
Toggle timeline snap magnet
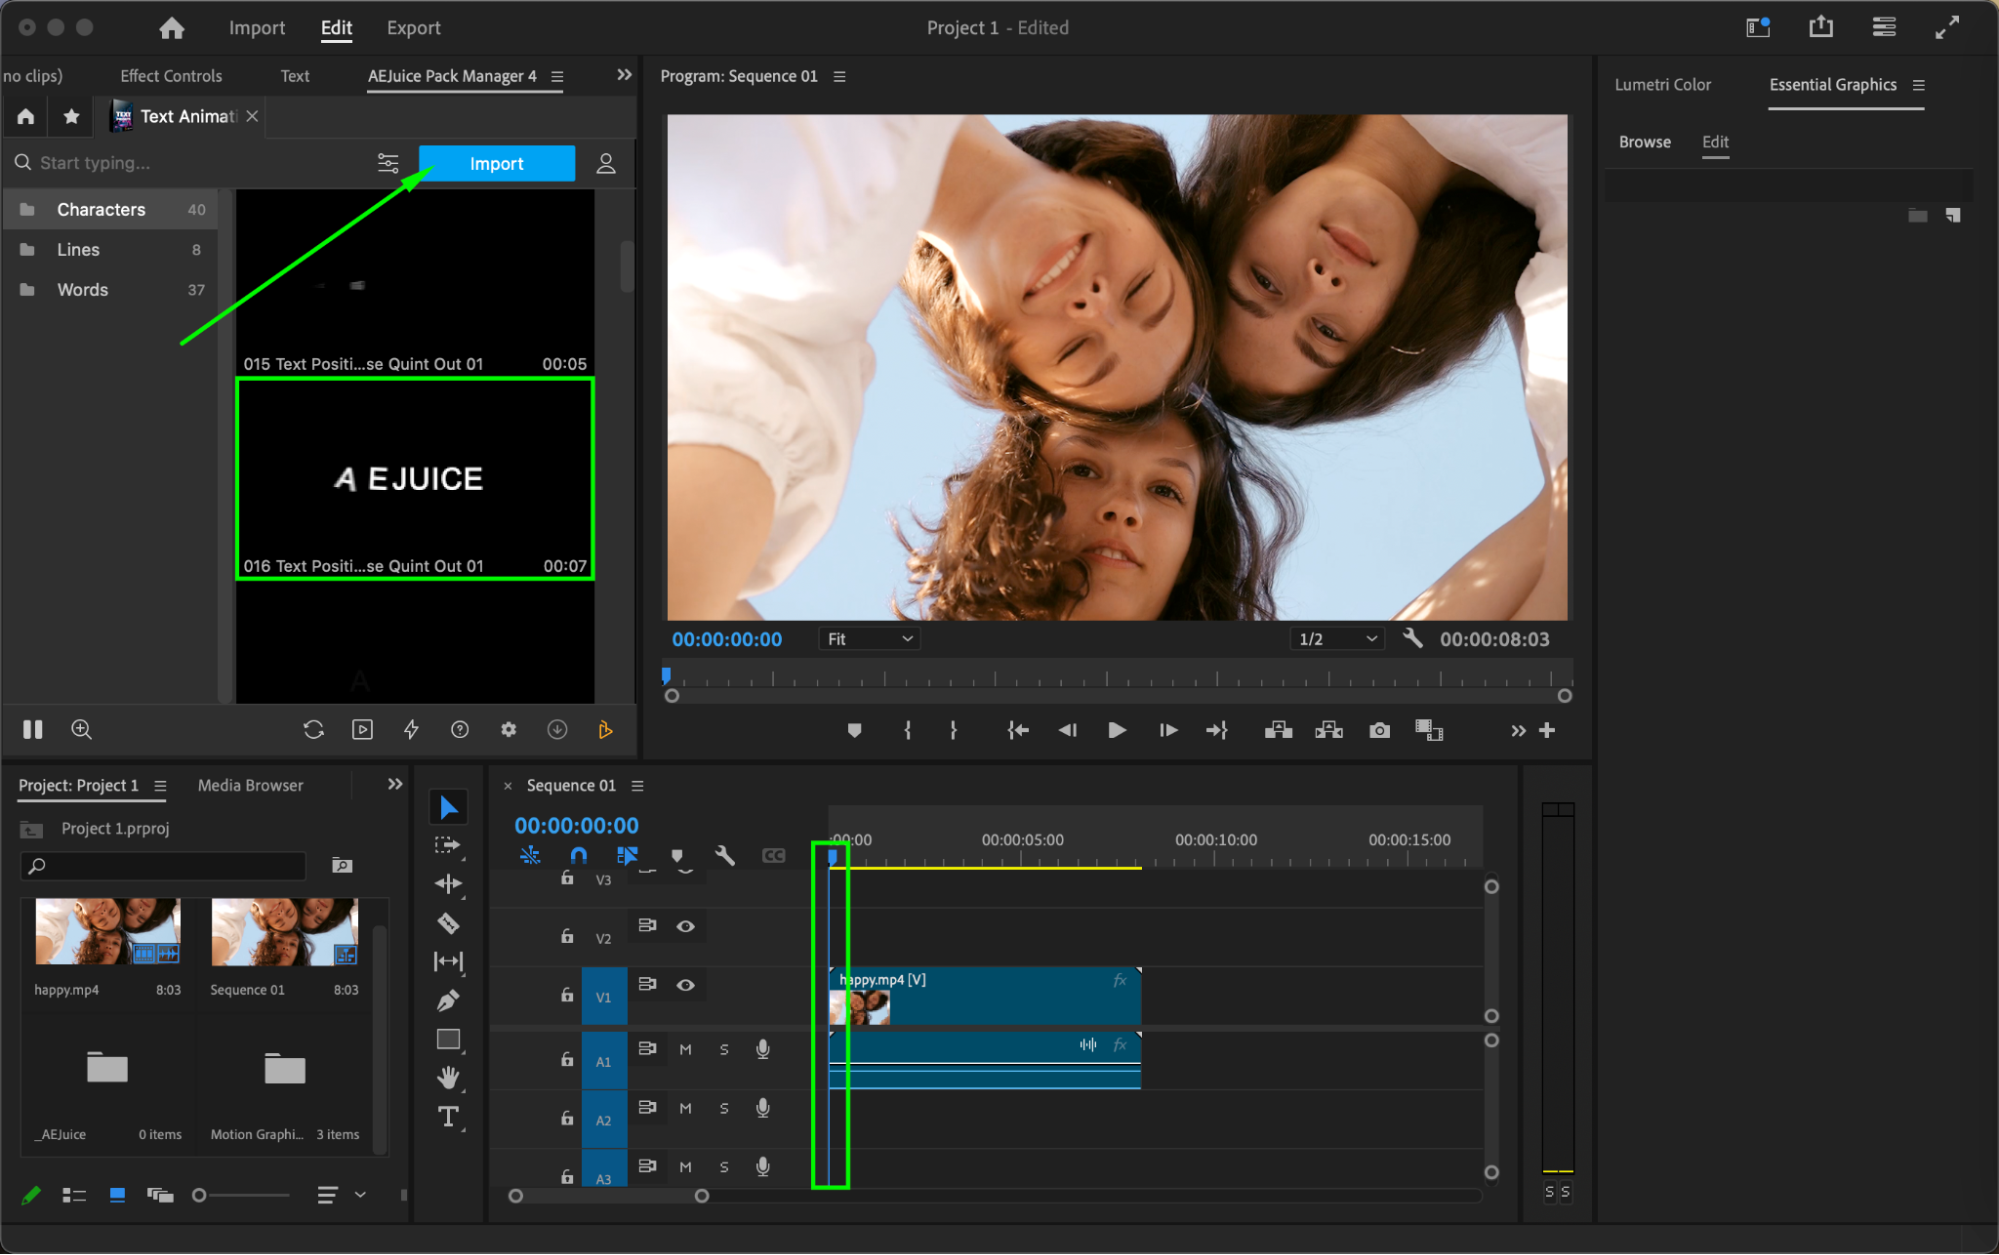(578, 855)
